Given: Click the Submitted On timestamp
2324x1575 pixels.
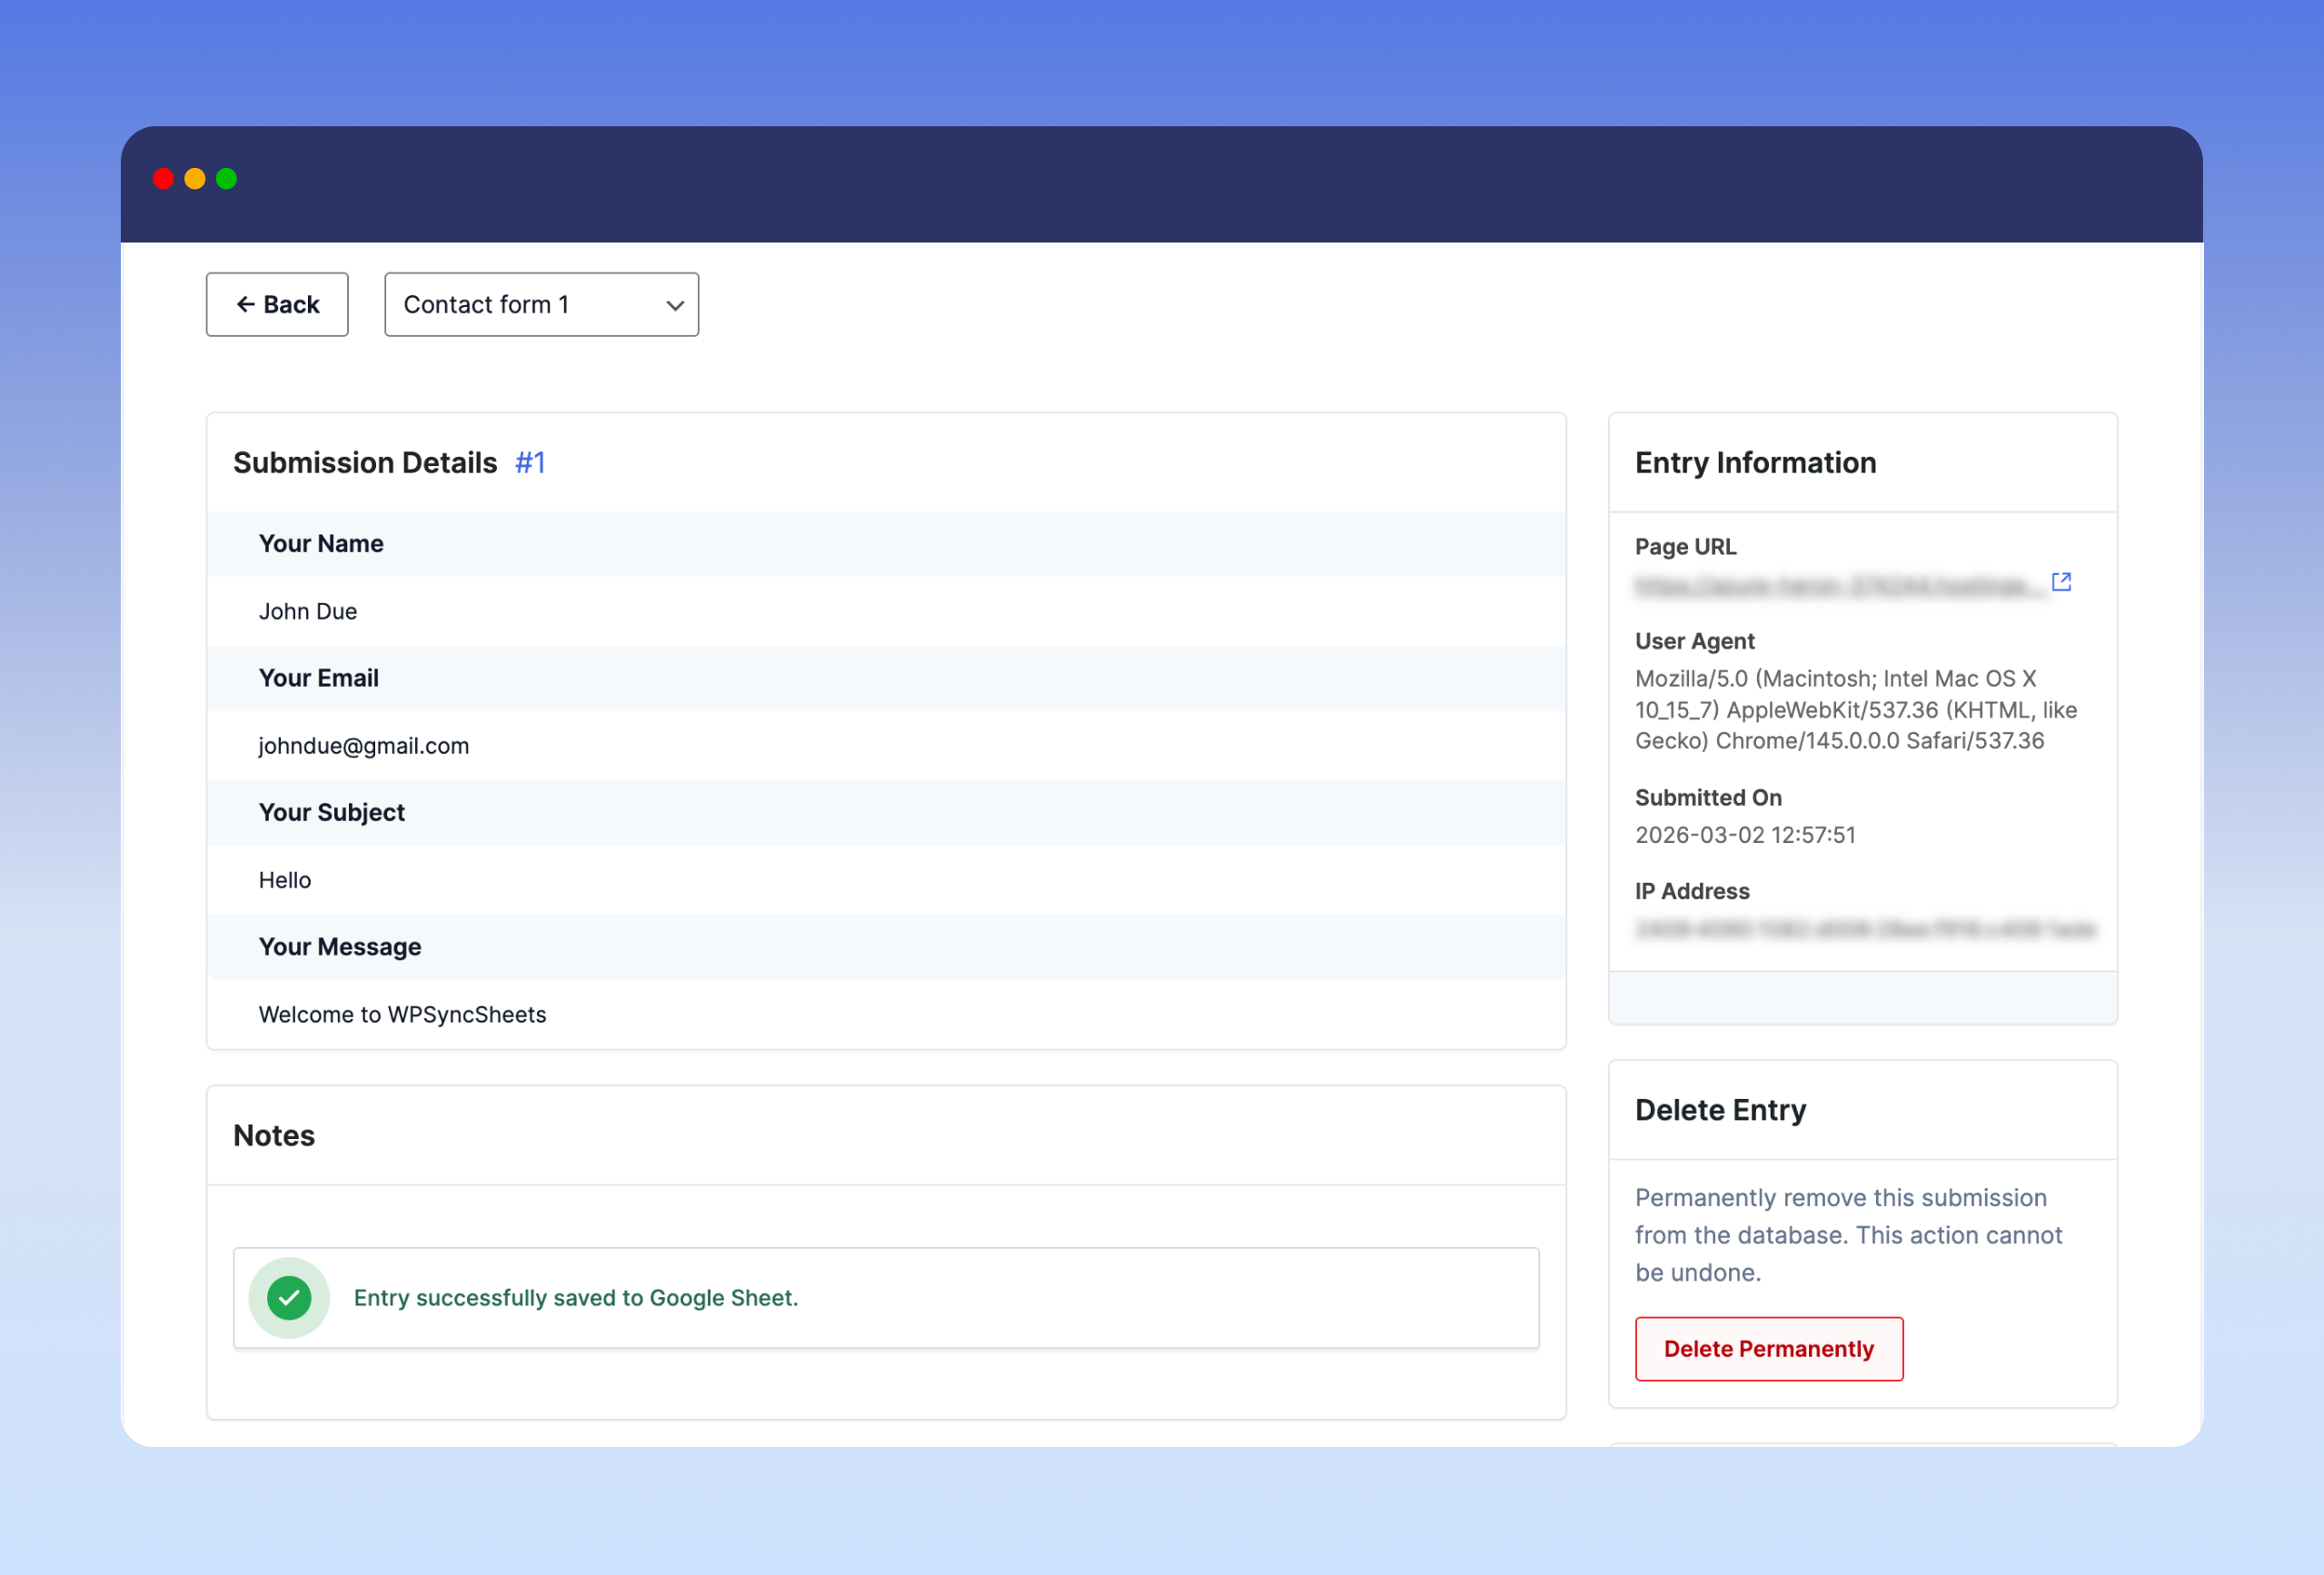Looking at the screenshot, I should point(1745,835).
